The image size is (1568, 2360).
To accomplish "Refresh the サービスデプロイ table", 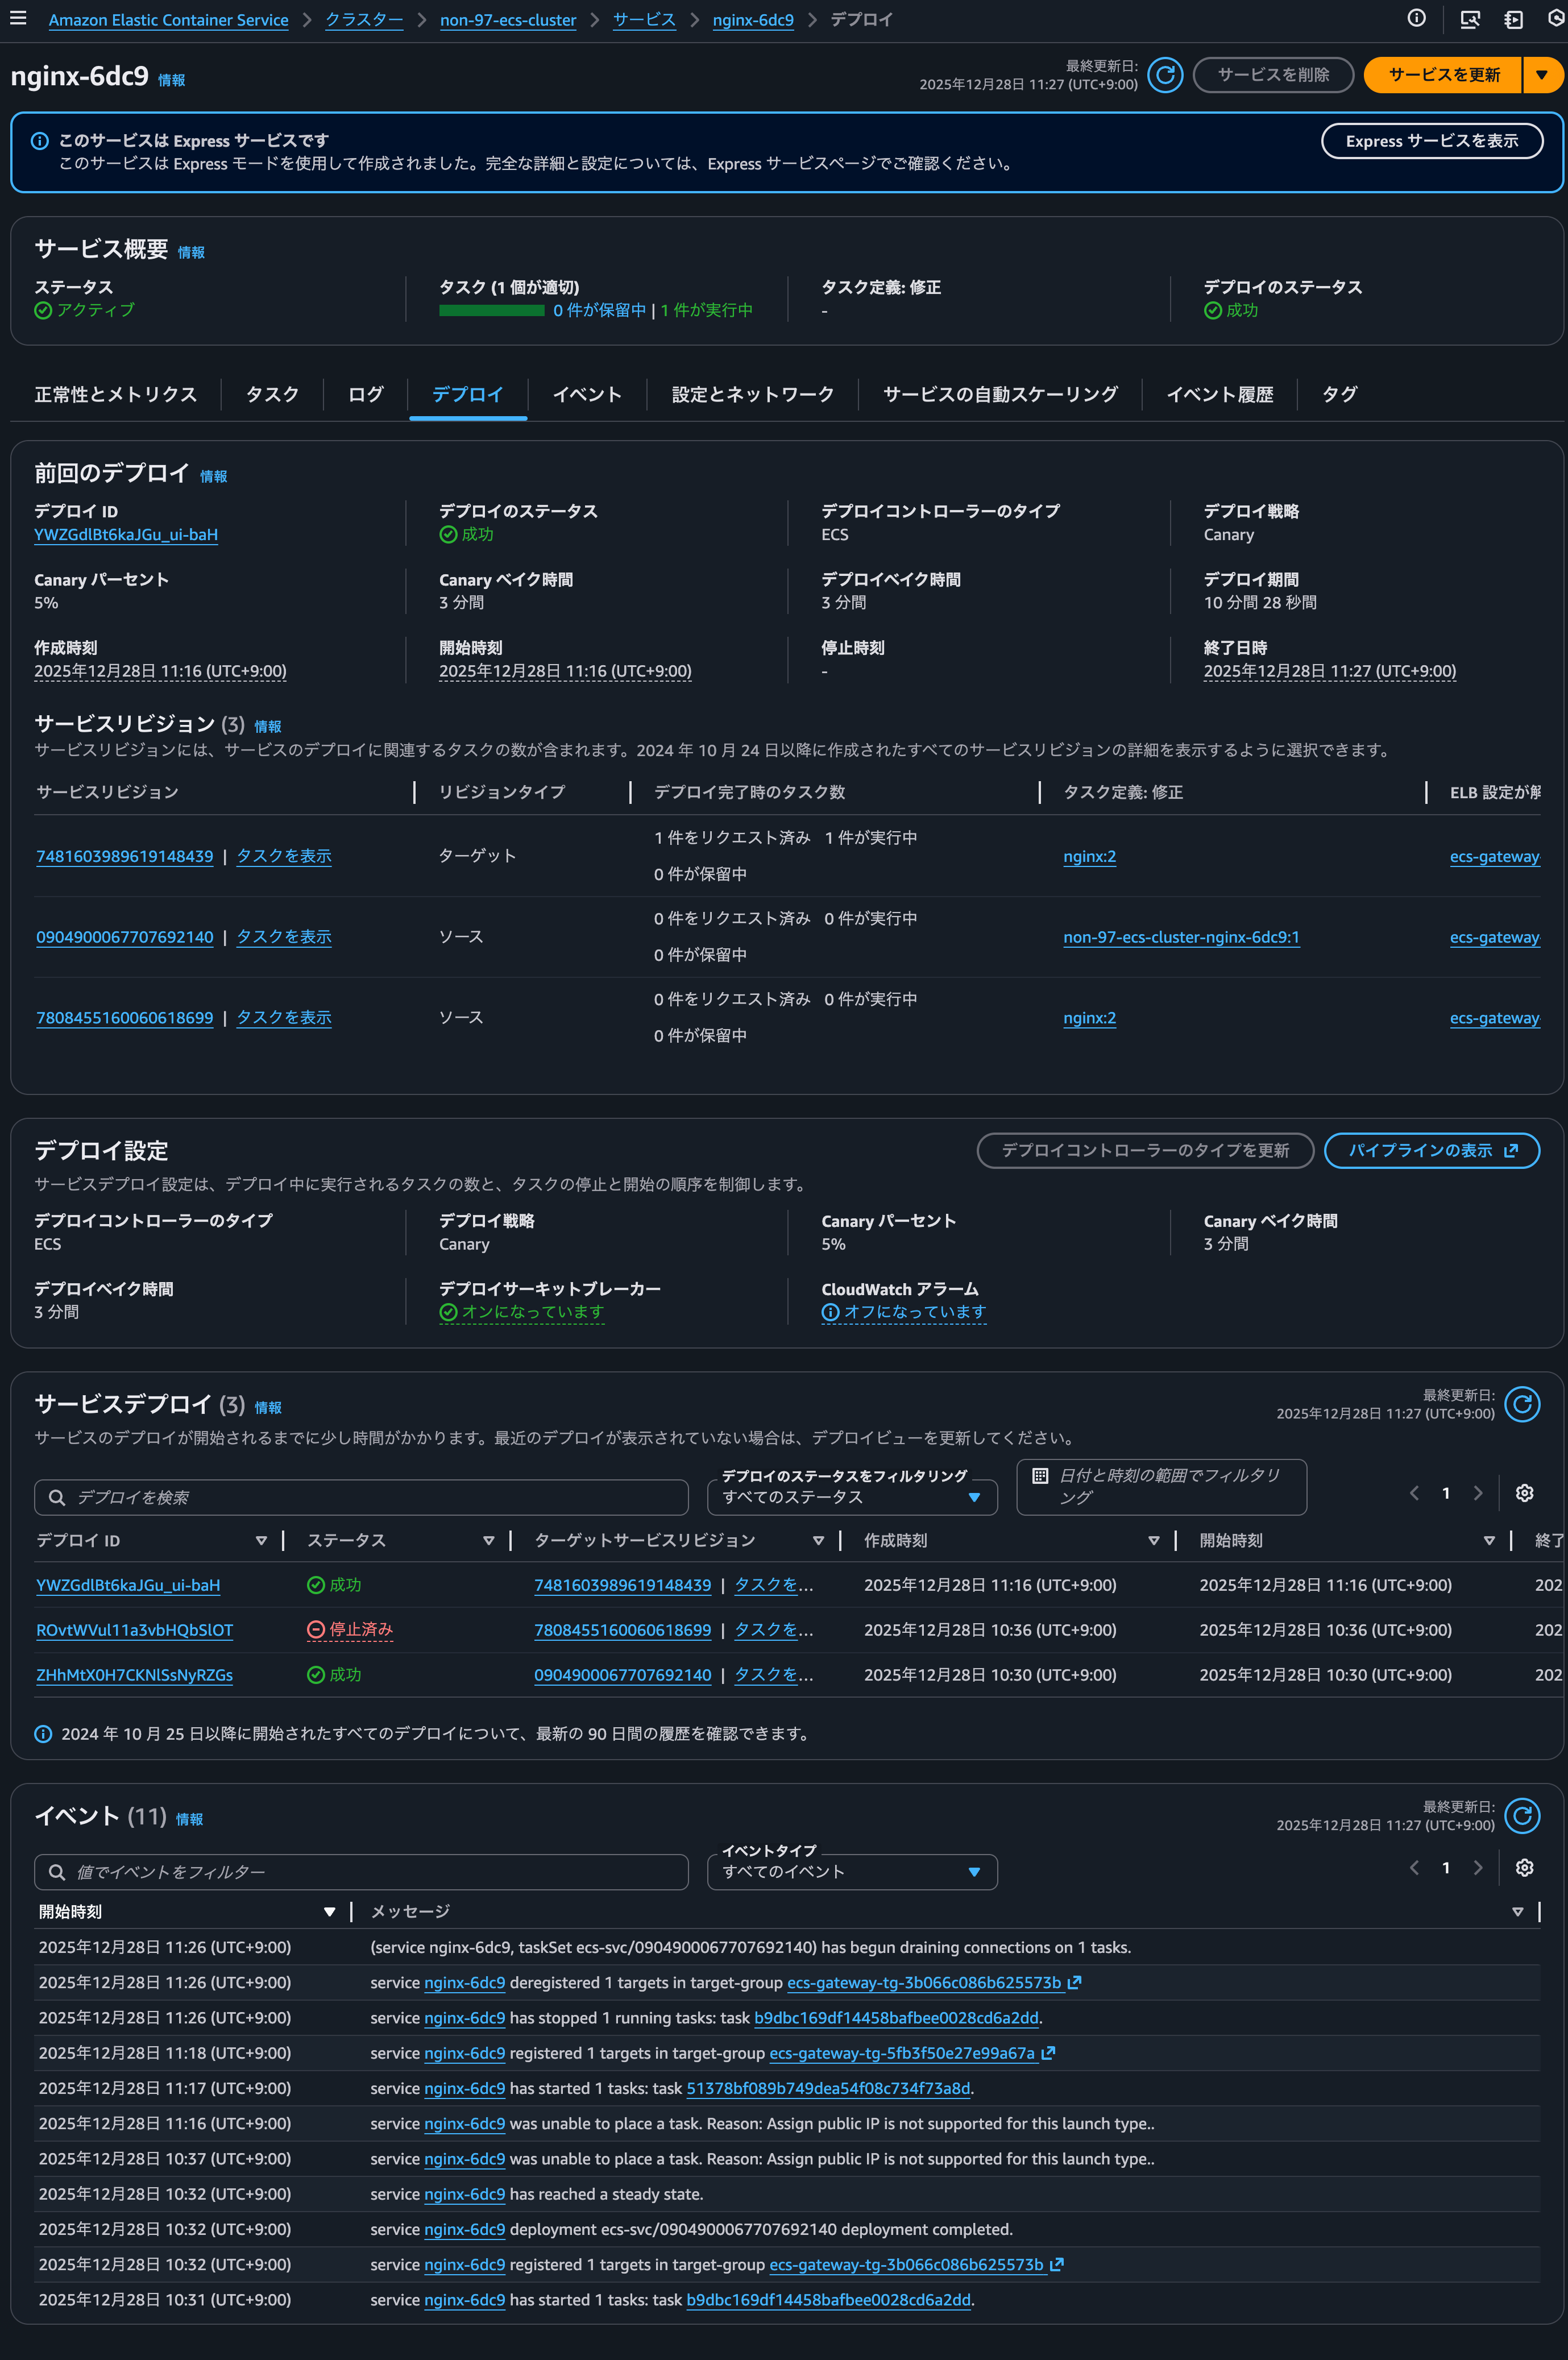I will pyautogui.click(x=1523, y=1404).
